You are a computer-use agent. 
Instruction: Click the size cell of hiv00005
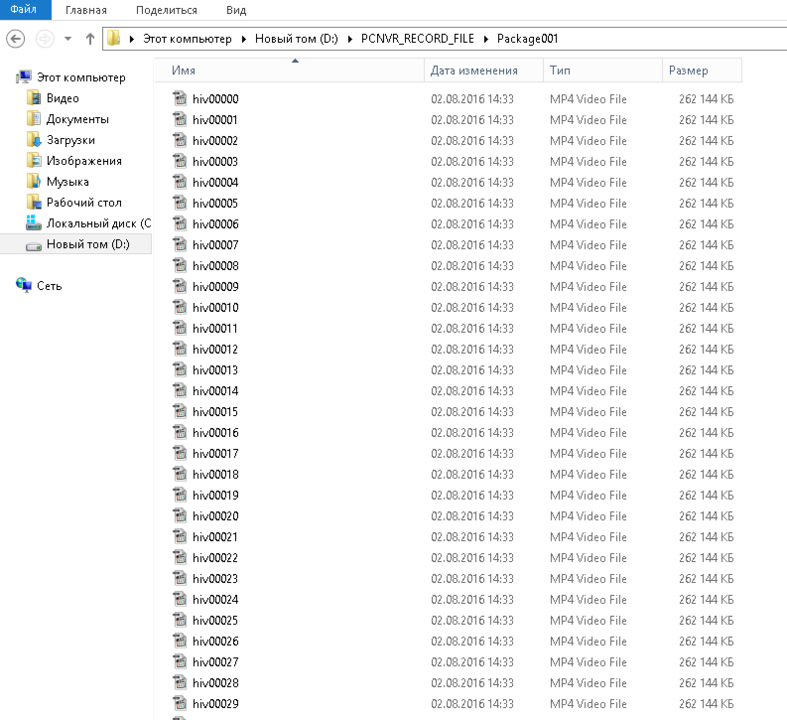[x=706, y=204]
